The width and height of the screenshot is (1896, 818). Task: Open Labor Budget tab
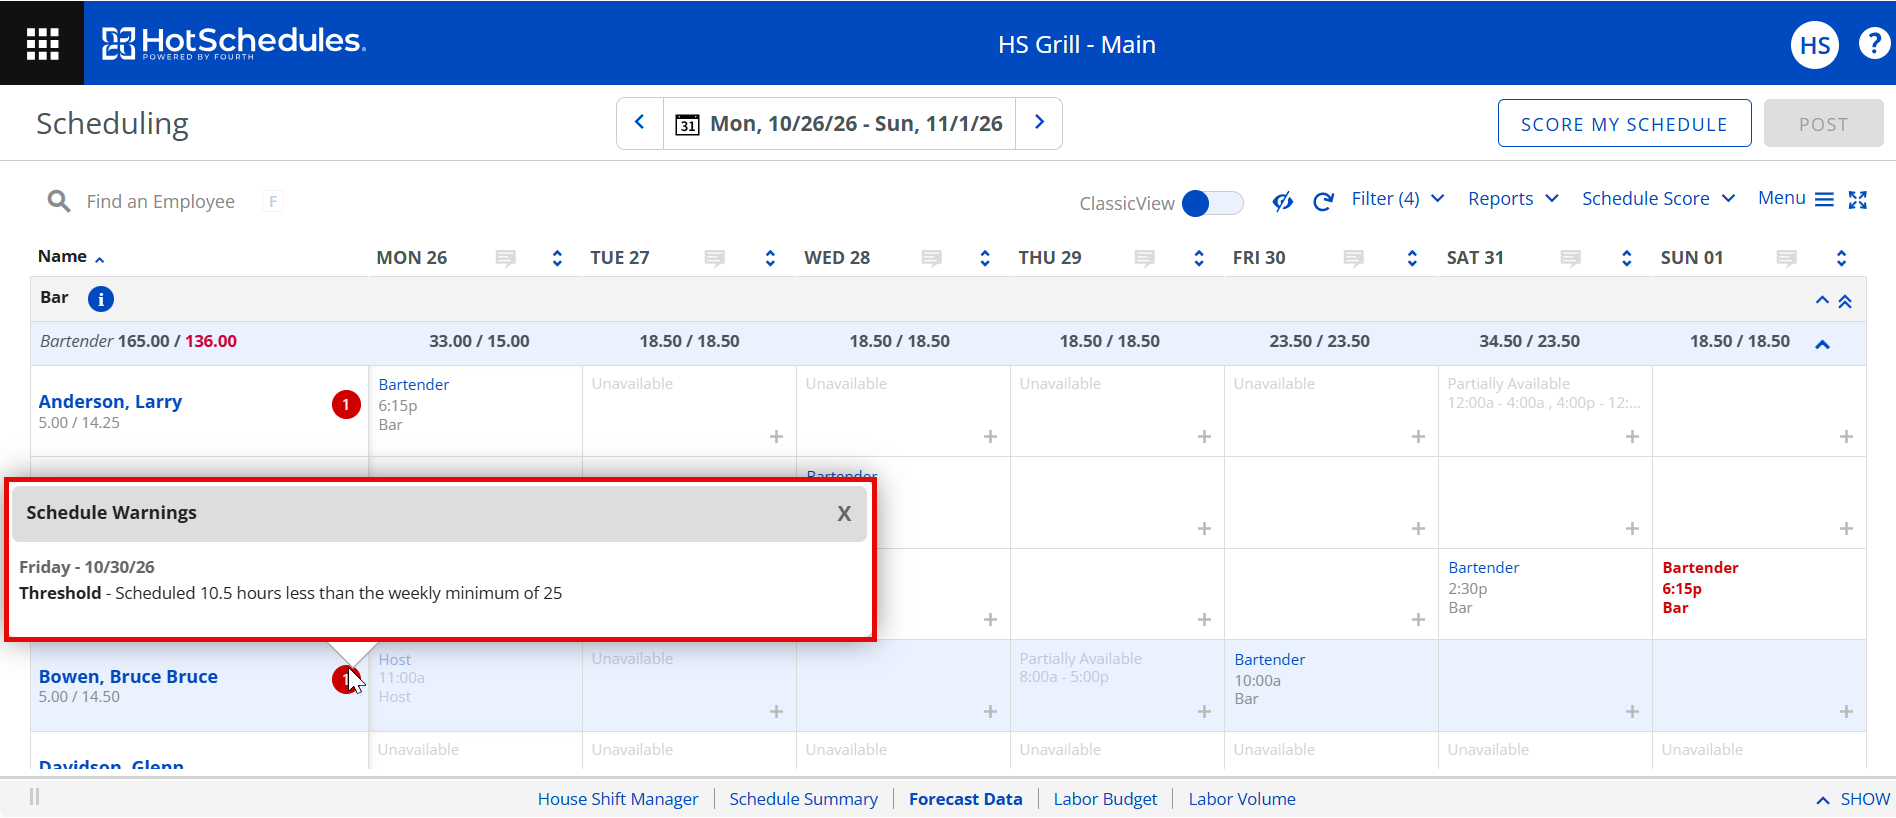pos(1105,799)
